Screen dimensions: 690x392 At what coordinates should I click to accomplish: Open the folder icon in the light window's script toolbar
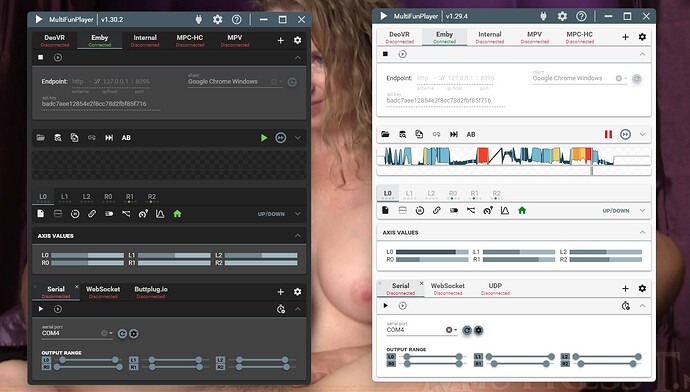385,134
